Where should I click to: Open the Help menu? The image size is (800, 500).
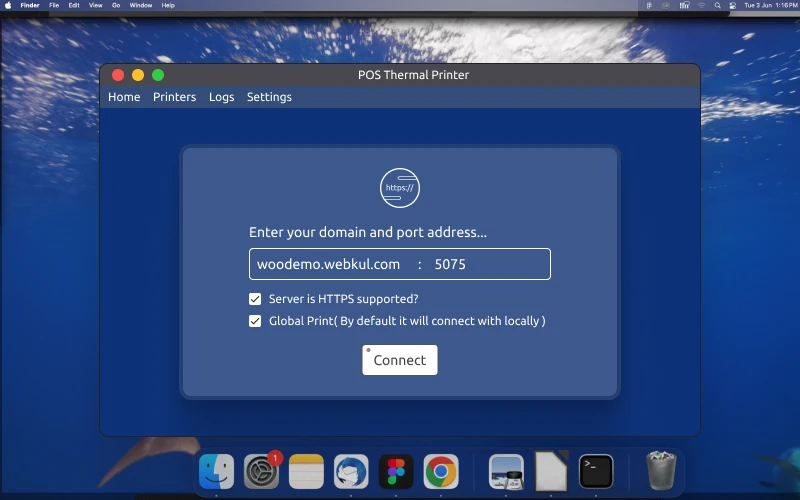click(x=168, y=5)
